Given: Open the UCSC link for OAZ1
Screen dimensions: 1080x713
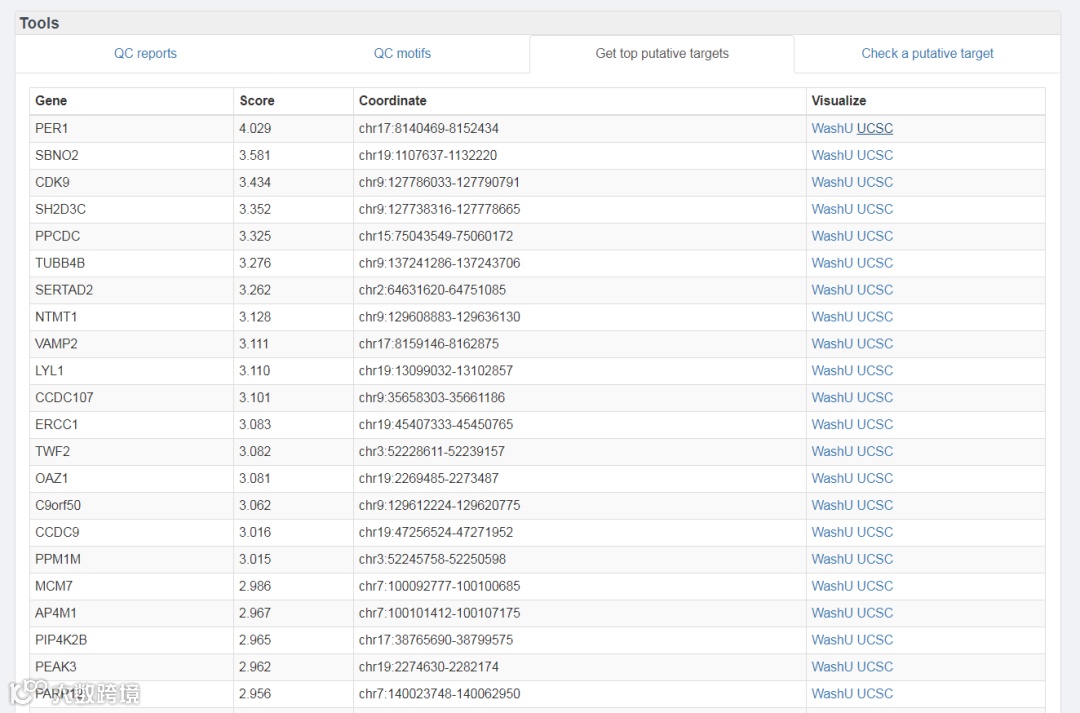Looking at the screenshot, I should [x=875, y=477].
